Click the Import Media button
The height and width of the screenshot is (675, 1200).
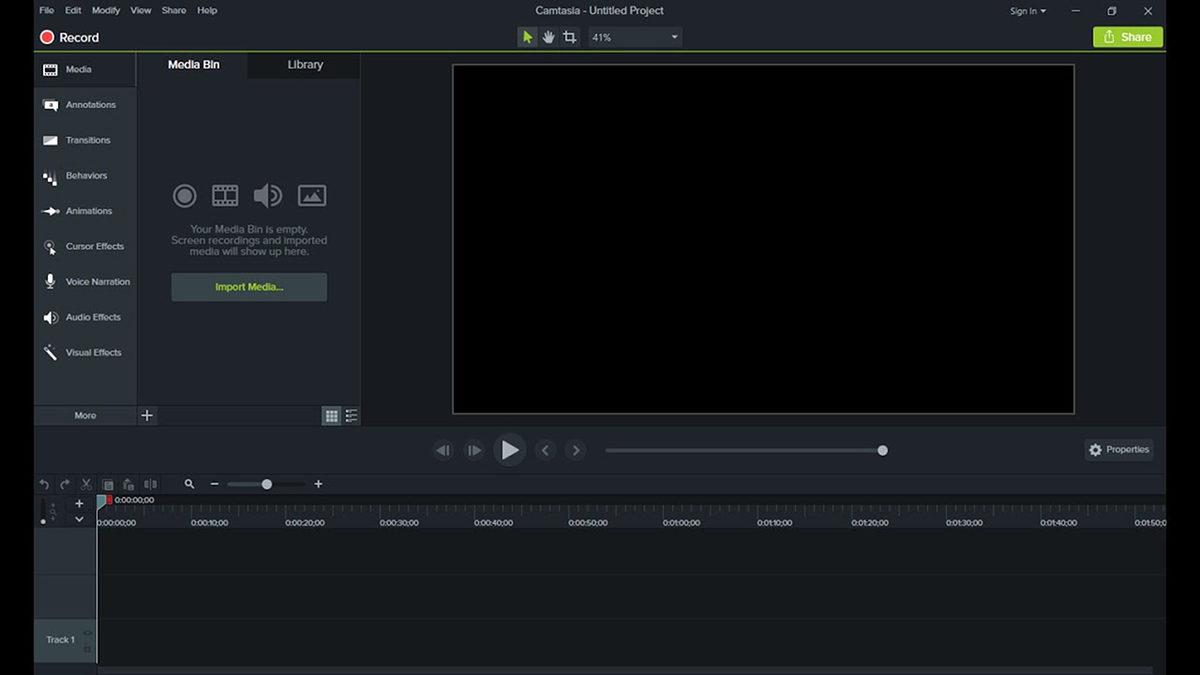click(x=249, y=287)
